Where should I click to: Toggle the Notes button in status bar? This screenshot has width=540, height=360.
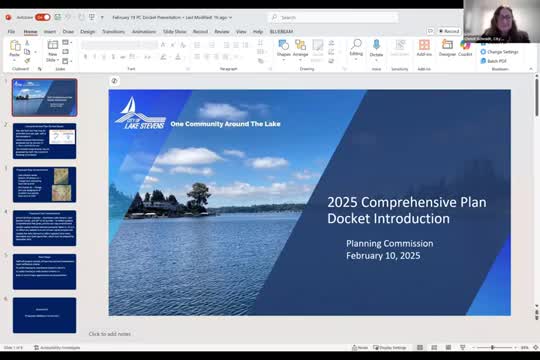pos(360,348)
